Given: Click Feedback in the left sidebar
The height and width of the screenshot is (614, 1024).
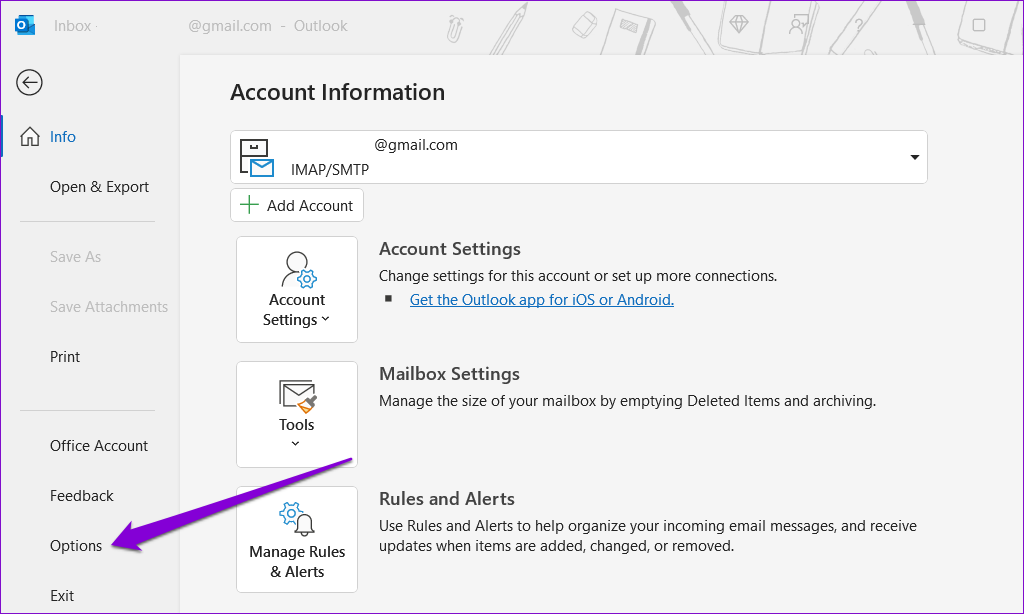Looking at the screenshot, I should coord(81,495).
